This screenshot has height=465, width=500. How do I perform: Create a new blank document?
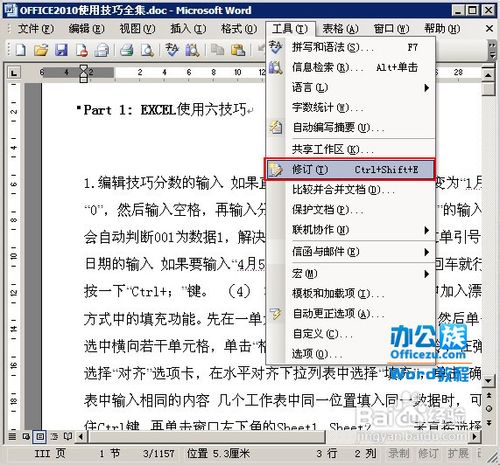(x=20, y=51)
